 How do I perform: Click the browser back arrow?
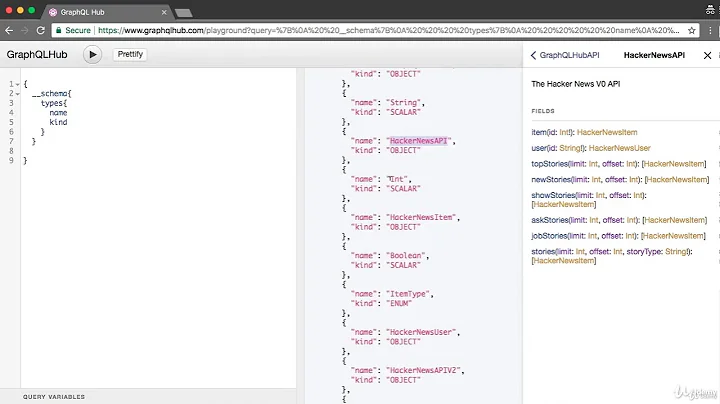click(9, 30)
